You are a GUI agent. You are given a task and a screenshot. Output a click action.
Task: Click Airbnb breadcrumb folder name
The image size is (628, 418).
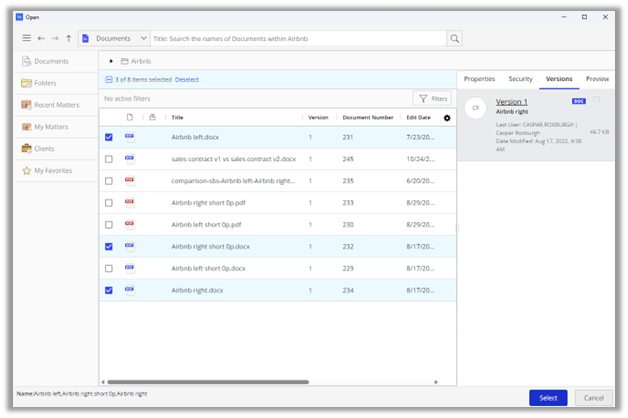pyautogui.click(x=141, y=61)
